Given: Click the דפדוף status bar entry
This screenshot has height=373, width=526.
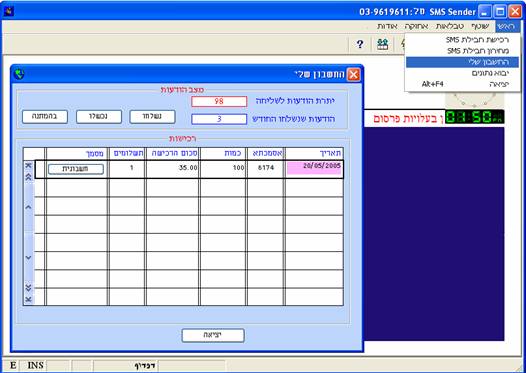Looking at the screenshot, I should point(145,366).
